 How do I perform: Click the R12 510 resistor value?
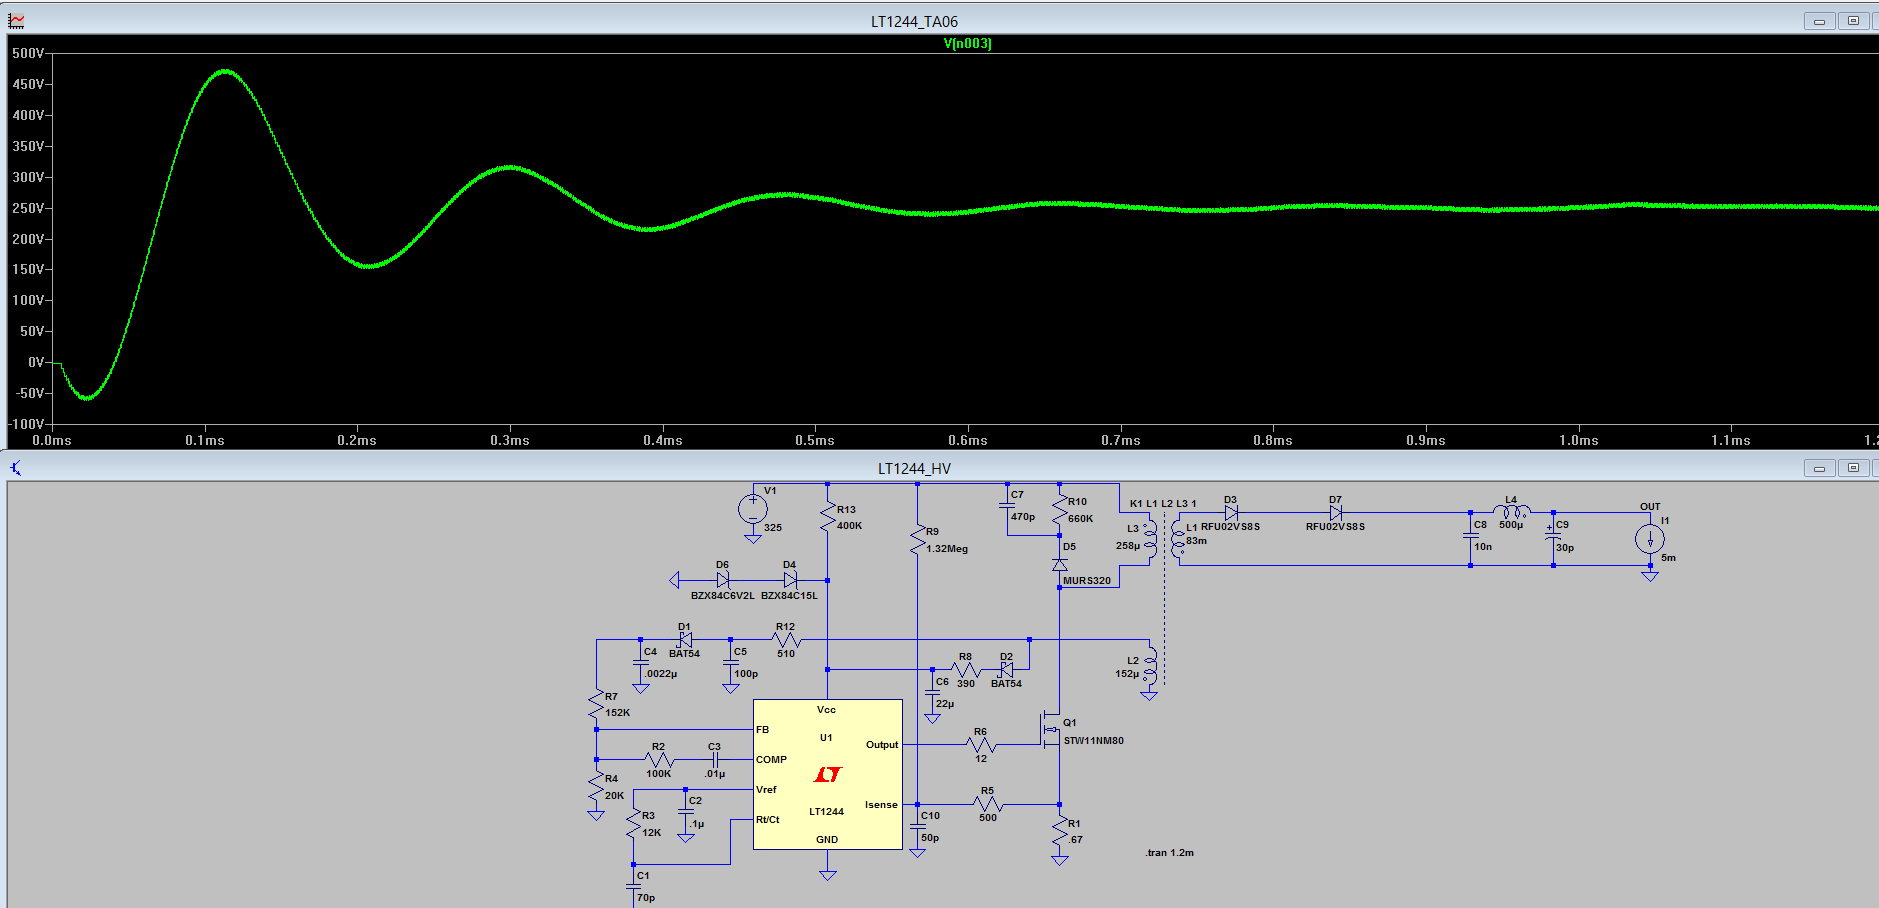(786, 653)
